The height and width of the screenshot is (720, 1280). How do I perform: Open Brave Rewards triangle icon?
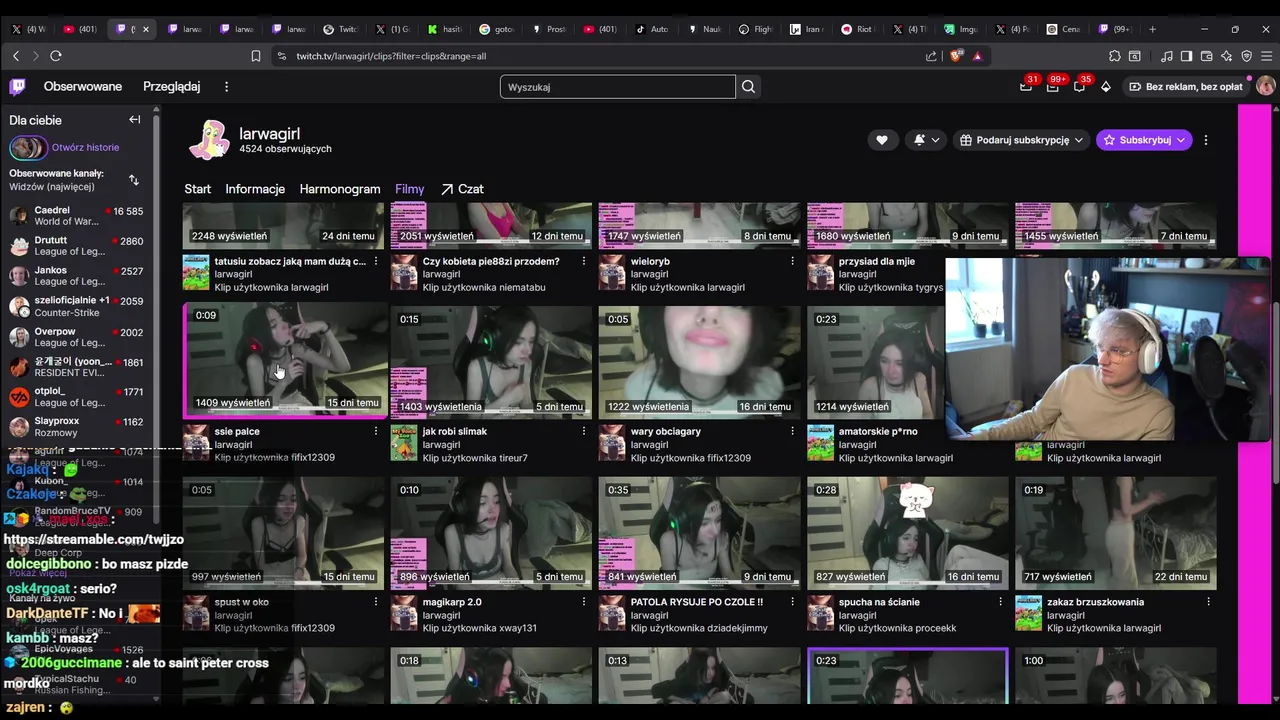coord(977,56)
